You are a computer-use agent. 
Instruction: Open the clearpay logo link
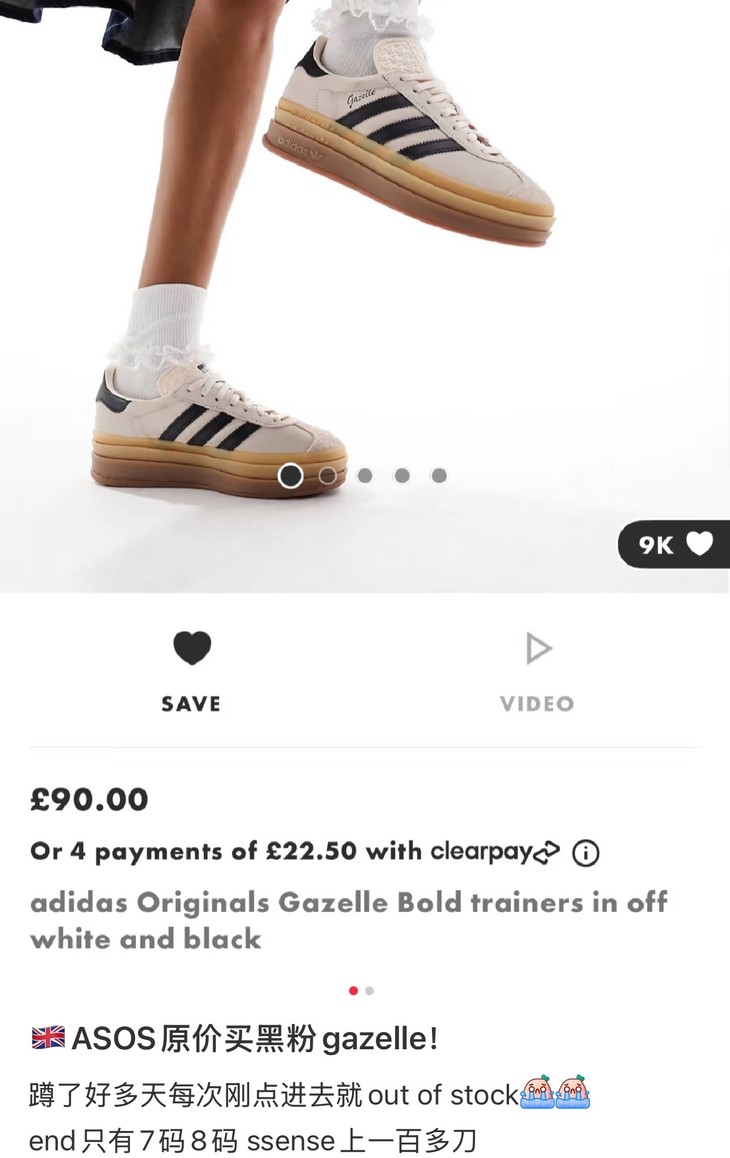tap(495, 852)
